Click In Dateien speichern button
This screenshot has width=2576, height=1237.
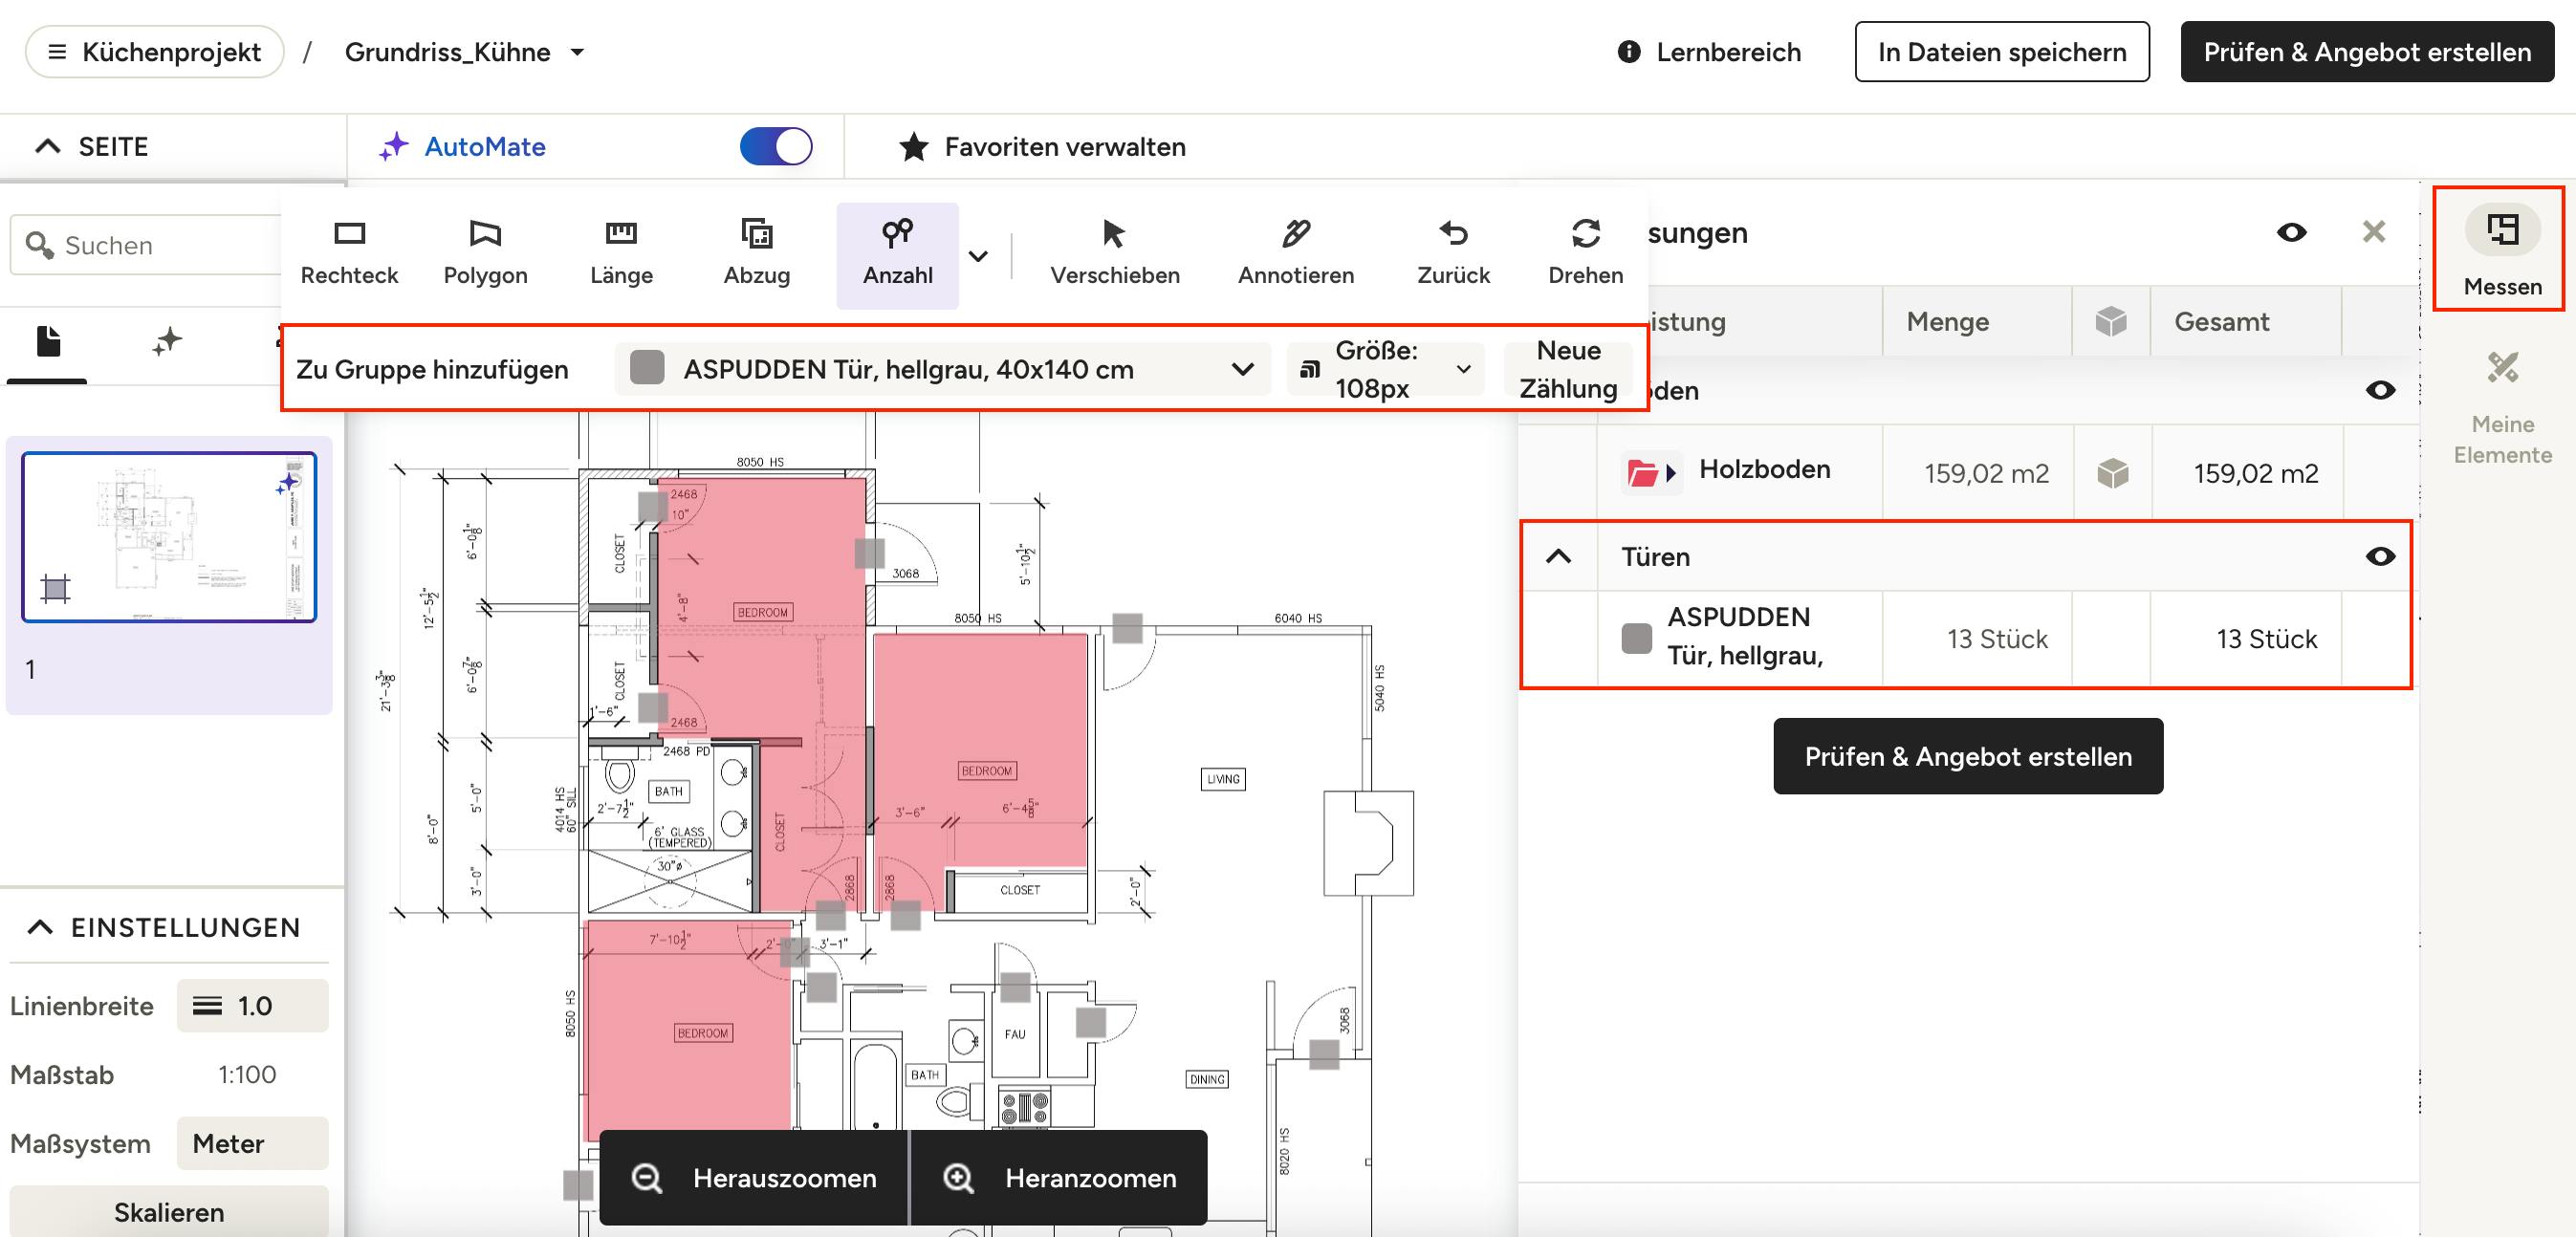click(2002, 52)
